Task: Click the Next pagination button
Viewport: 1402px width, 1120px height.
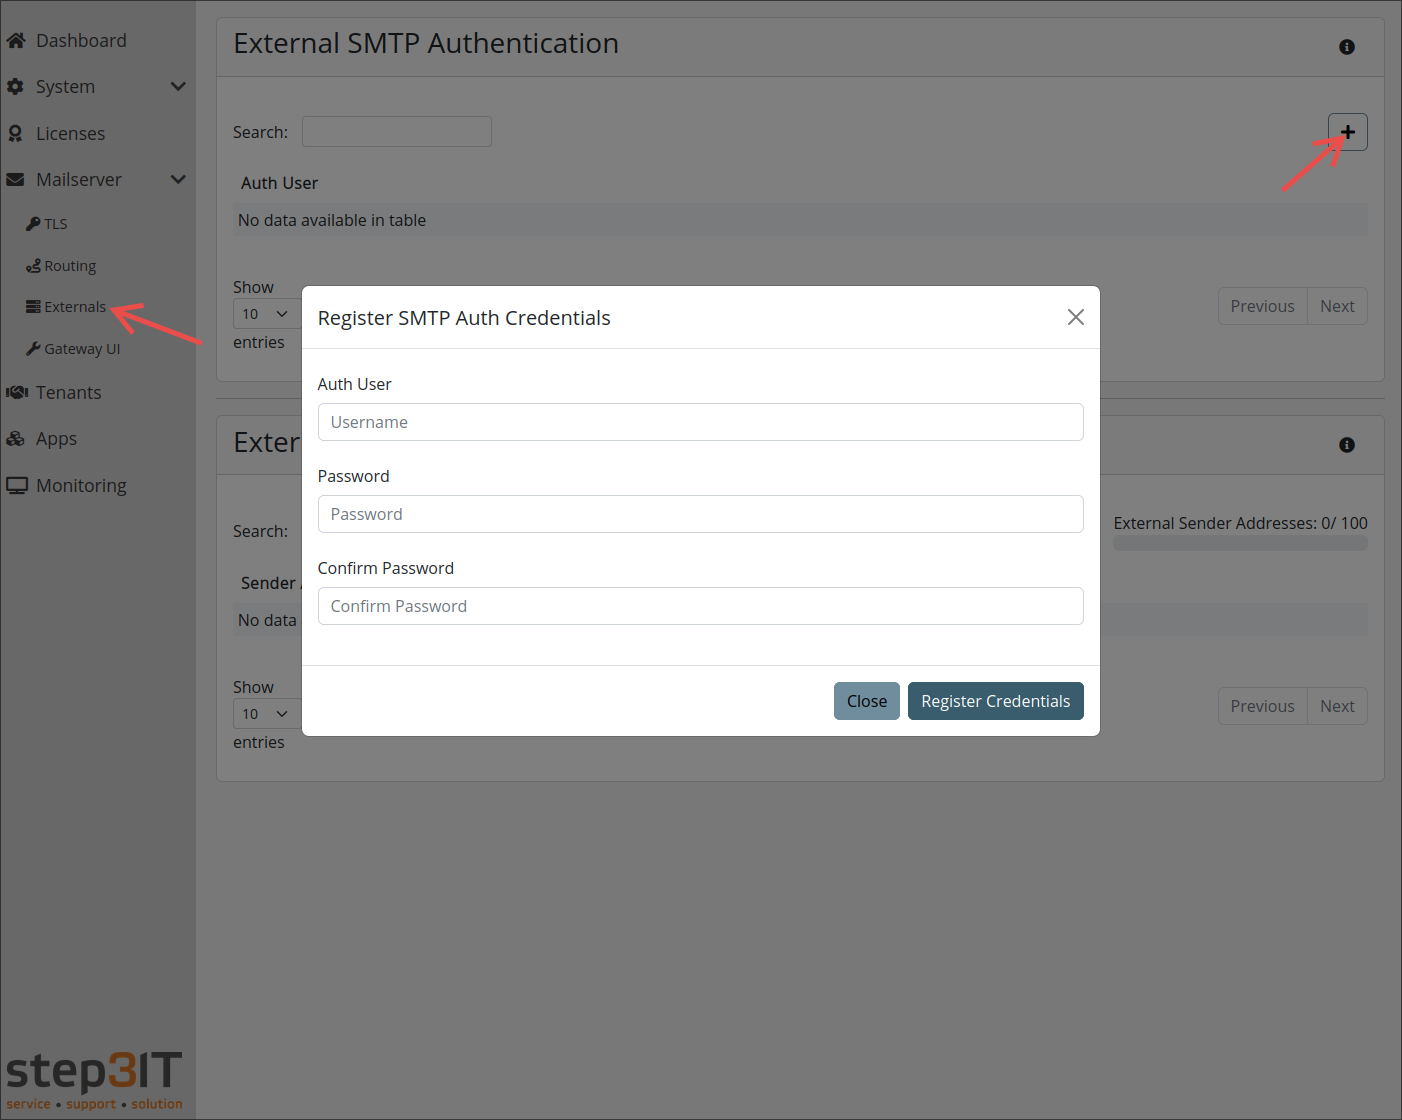Action: point(1337,305)
